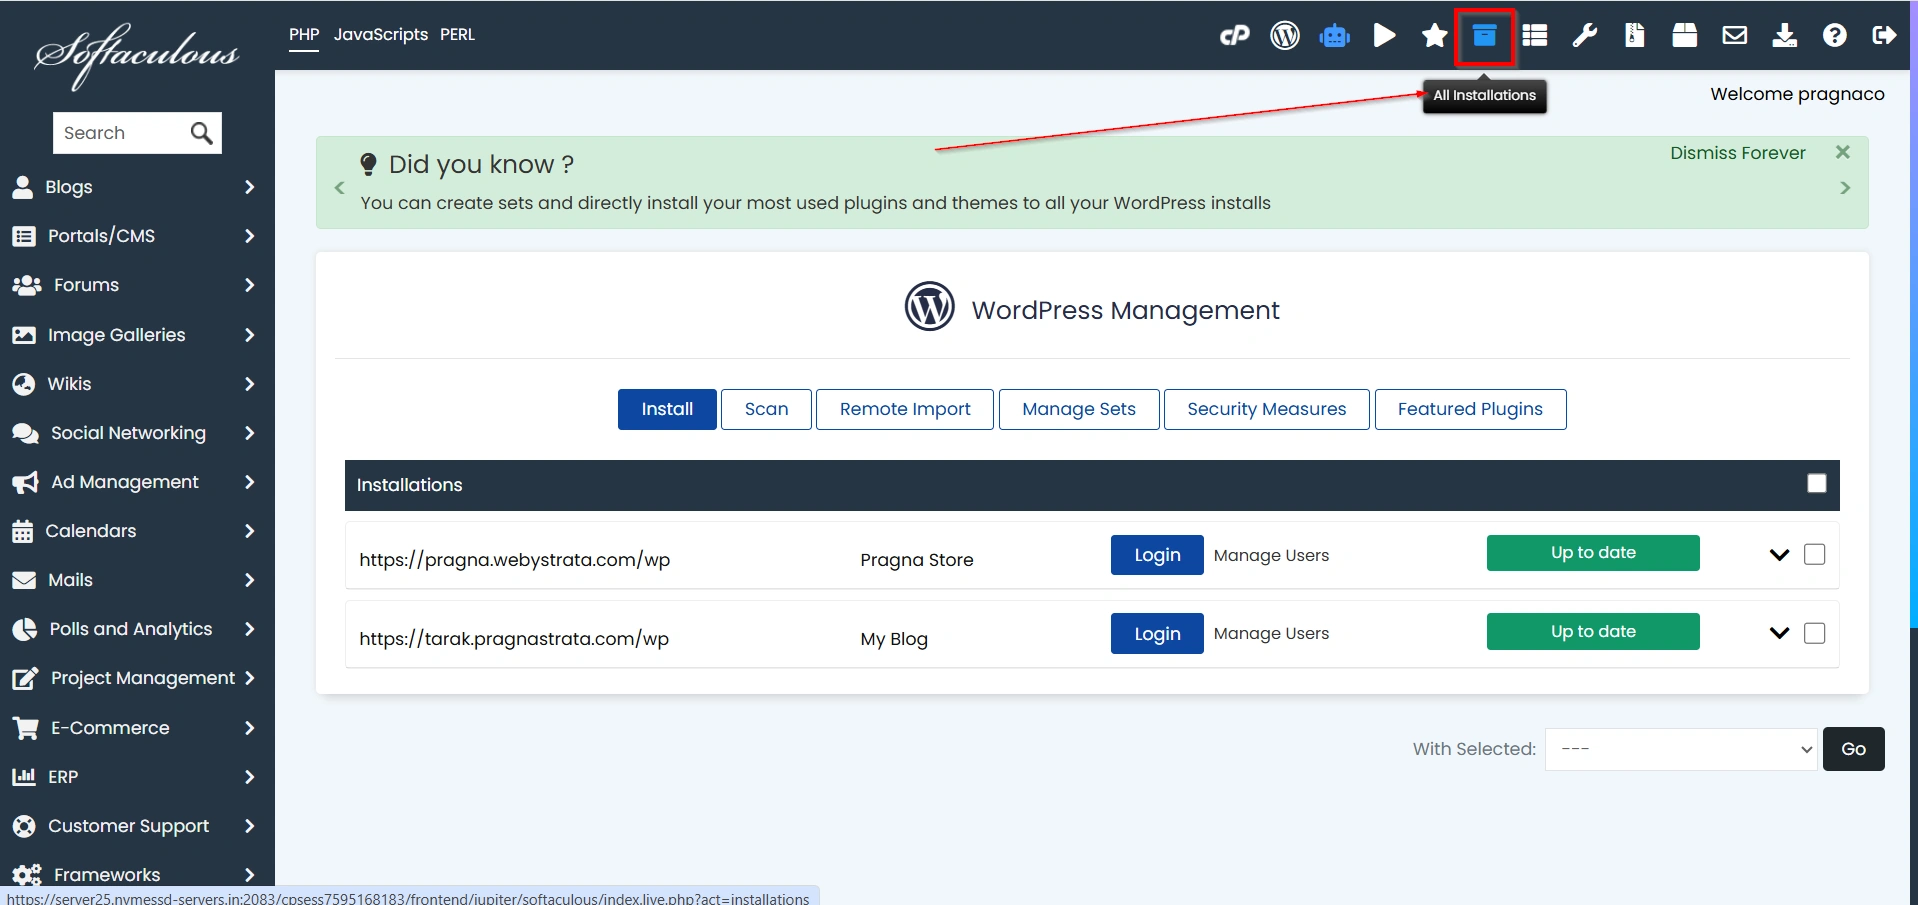1918x905 pixels.
Task: Expand the Project Management chevron
Action: tap(249, 678)
